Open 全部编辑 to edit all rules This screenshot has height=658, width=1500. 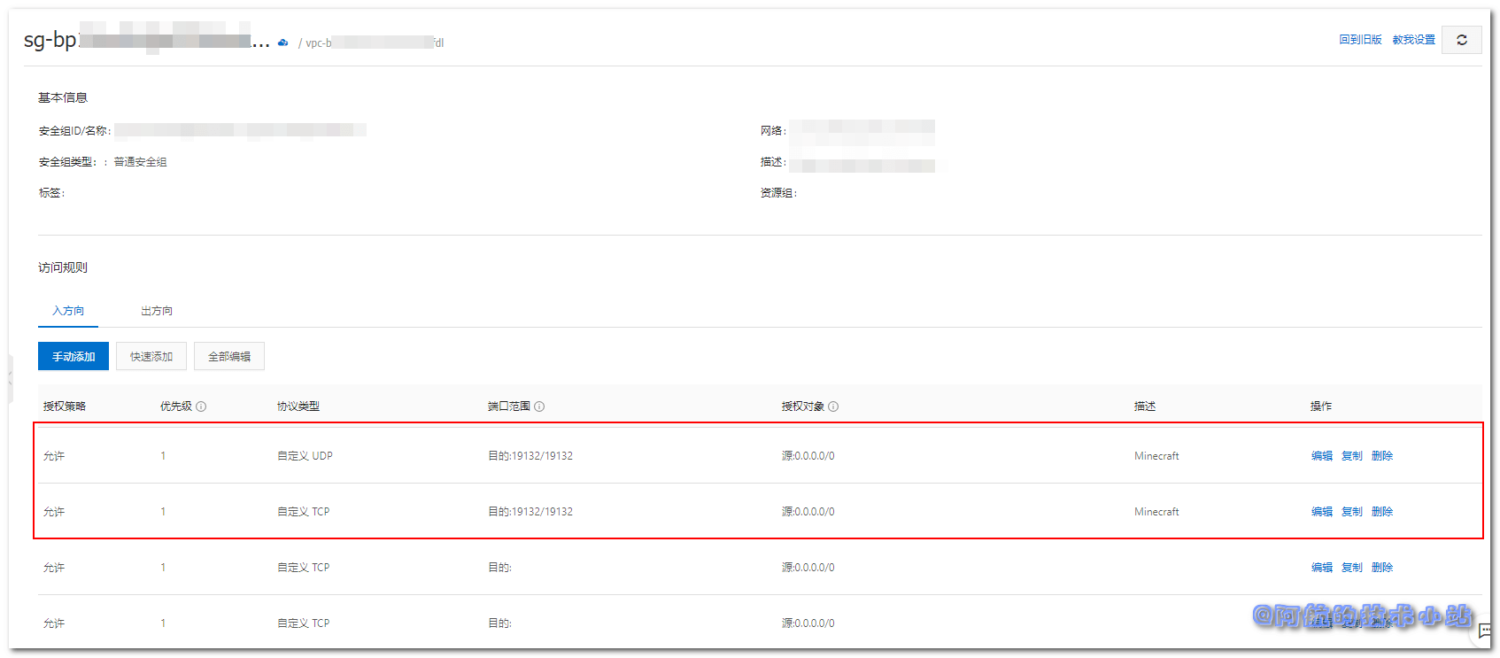point(229,356)
